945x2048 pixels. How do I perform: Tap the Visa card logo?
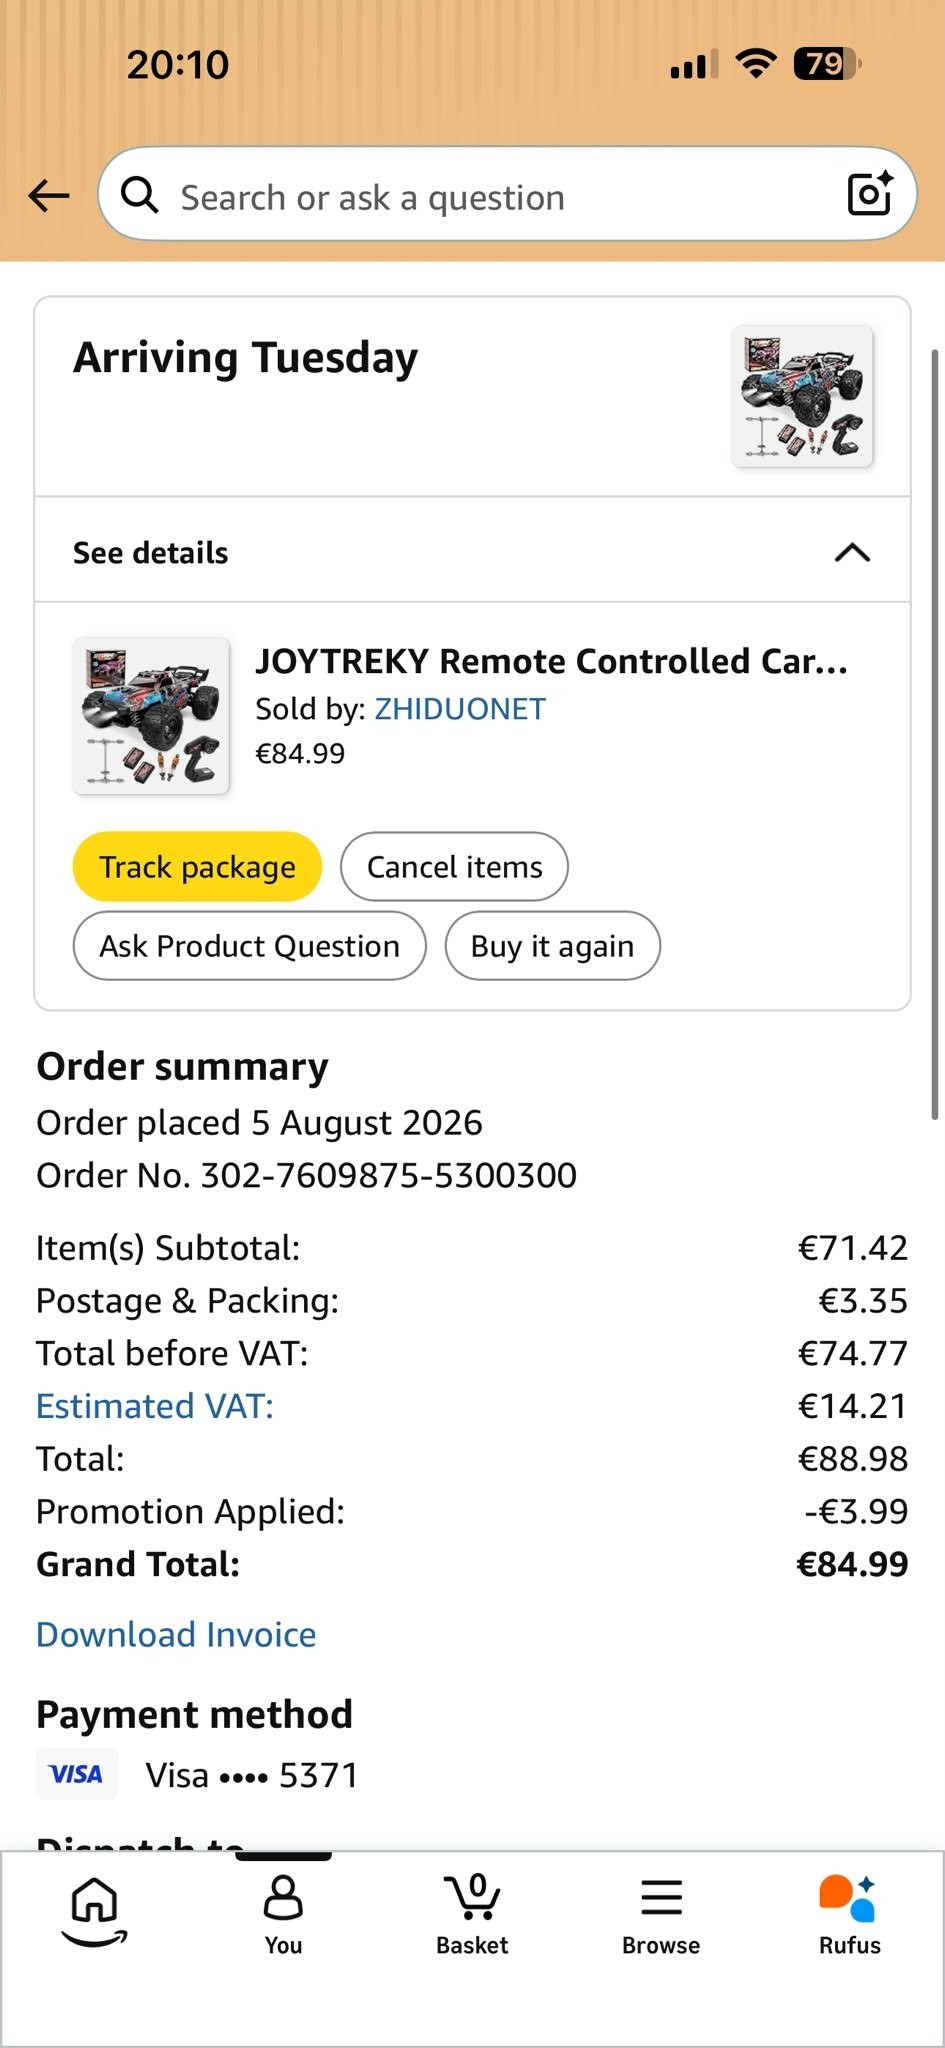tap(77, 1774)
